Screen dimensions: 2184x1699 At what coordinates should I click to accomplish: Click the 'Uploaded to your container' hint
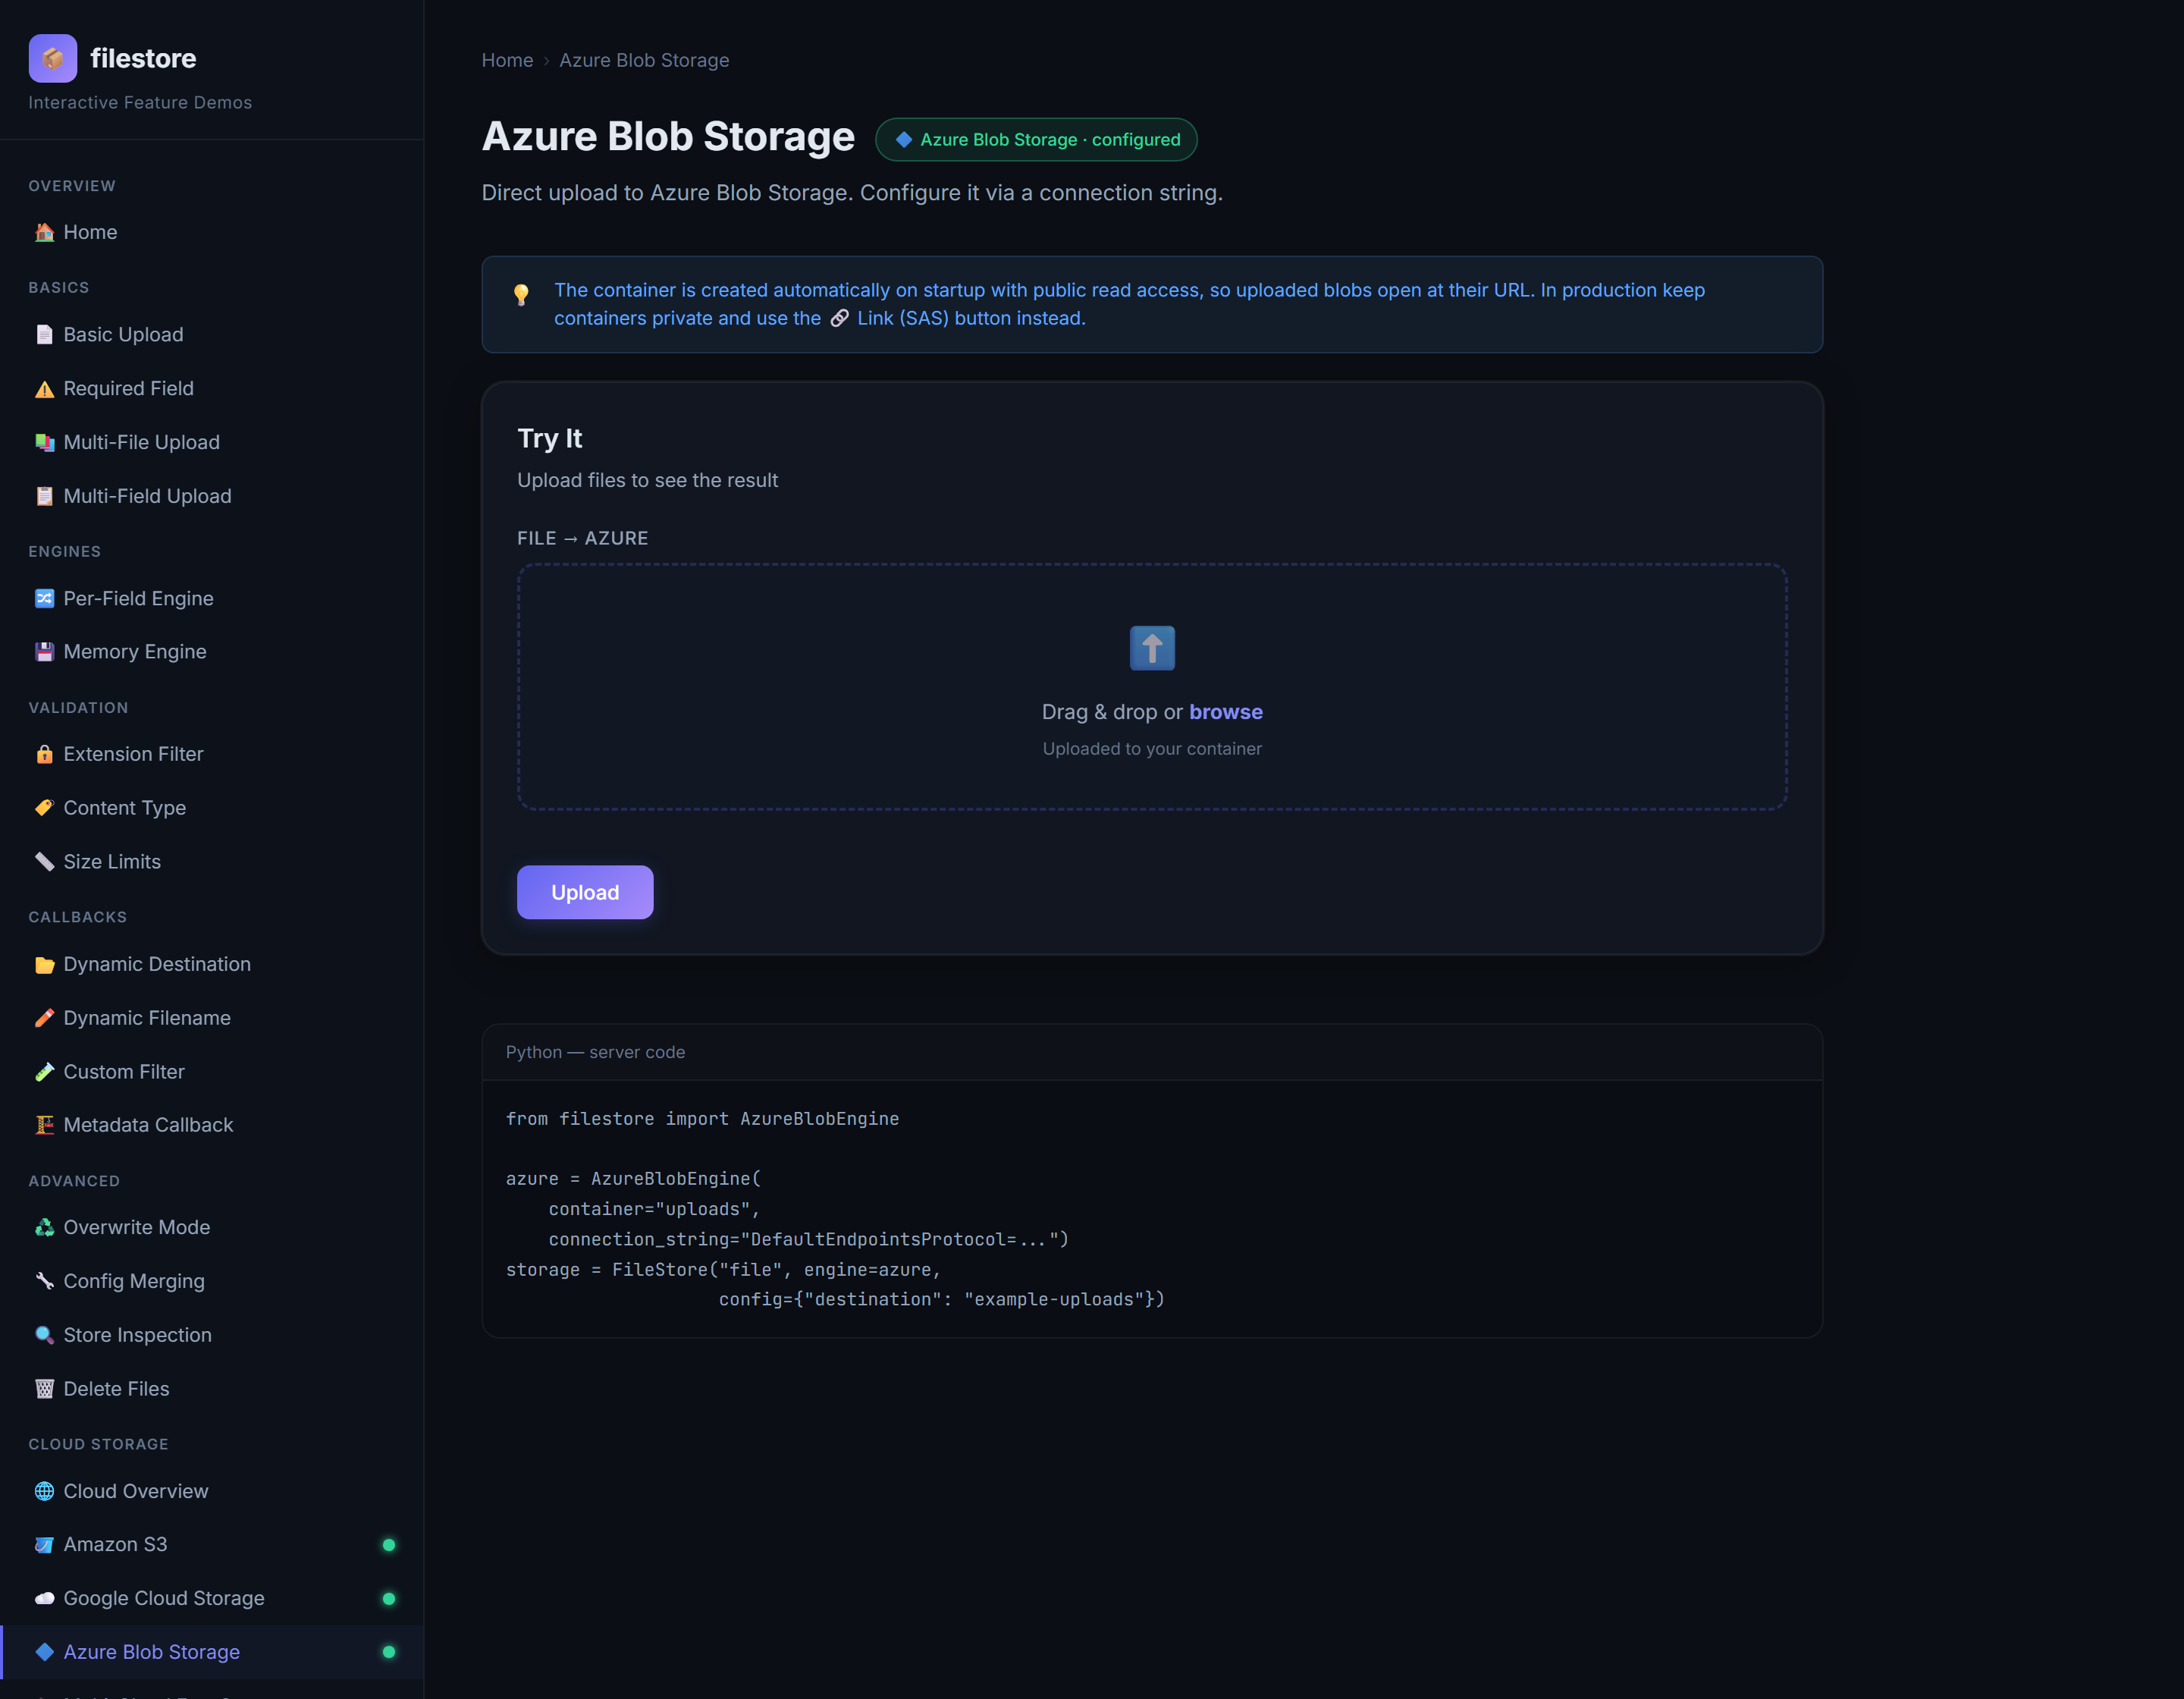point(1152,749)
